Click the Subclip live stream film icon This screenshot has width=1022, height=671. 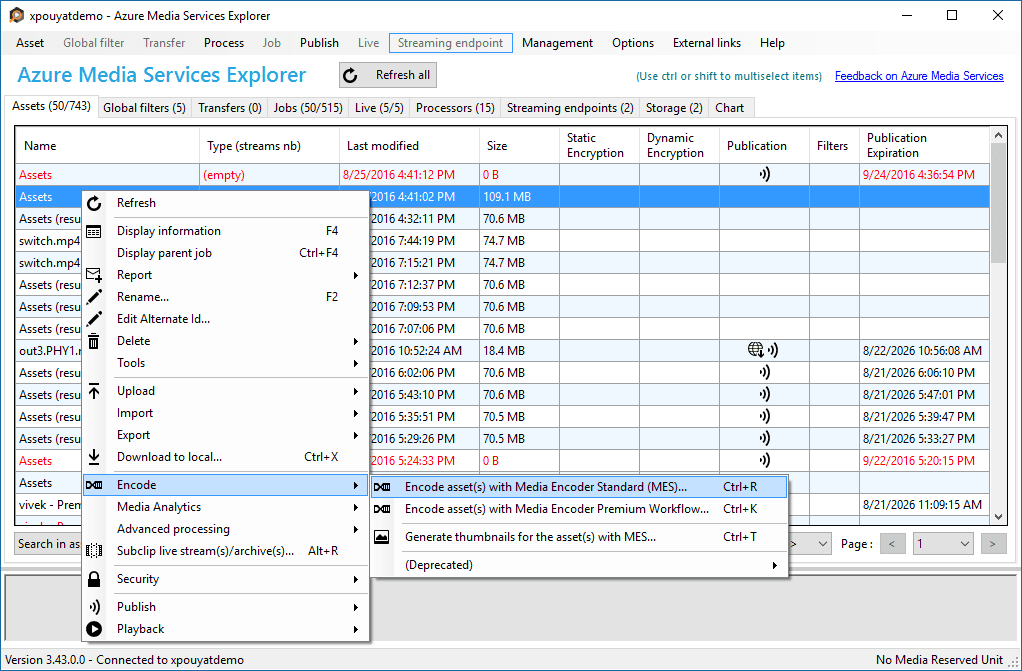95,551
